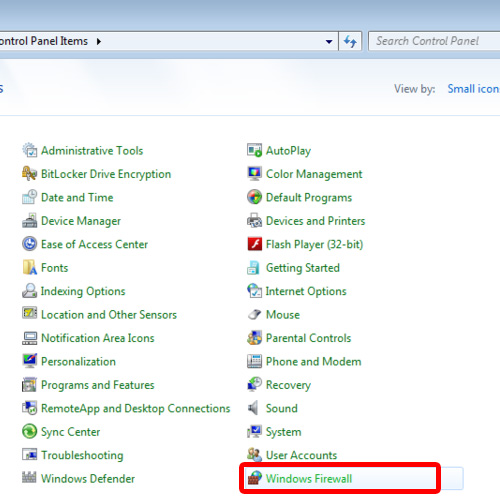The height and width of the screenshot is (500, 500).
Task: Click the Indexing Options icon
Action: (x=29, y=291)
